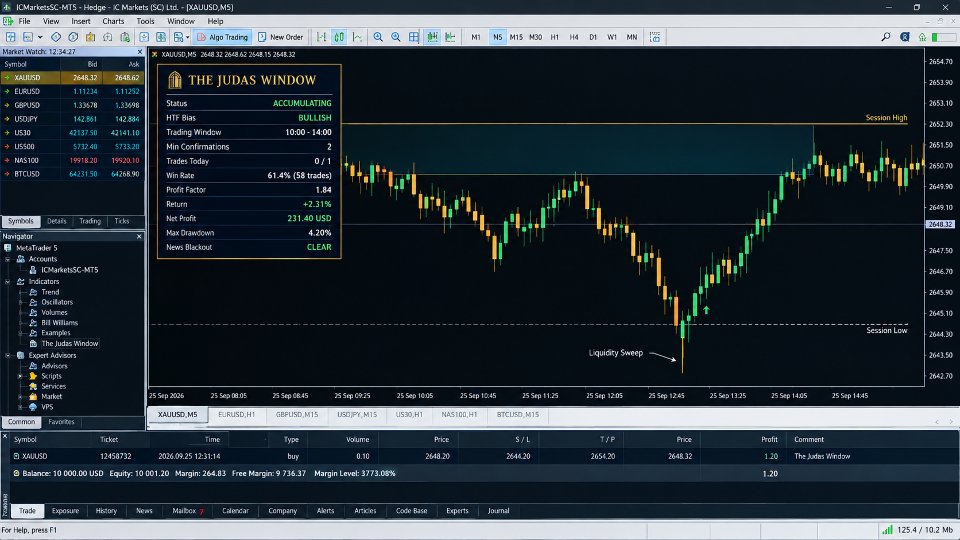Open the search magnifier icon
This screenshot has width=960, height=540.
885,37
